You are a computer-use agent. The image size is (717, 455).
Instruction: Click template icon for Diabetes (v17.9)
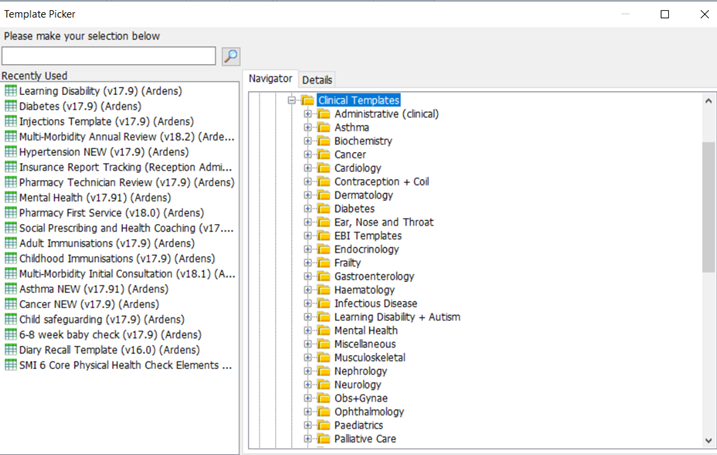click(11, 106)
